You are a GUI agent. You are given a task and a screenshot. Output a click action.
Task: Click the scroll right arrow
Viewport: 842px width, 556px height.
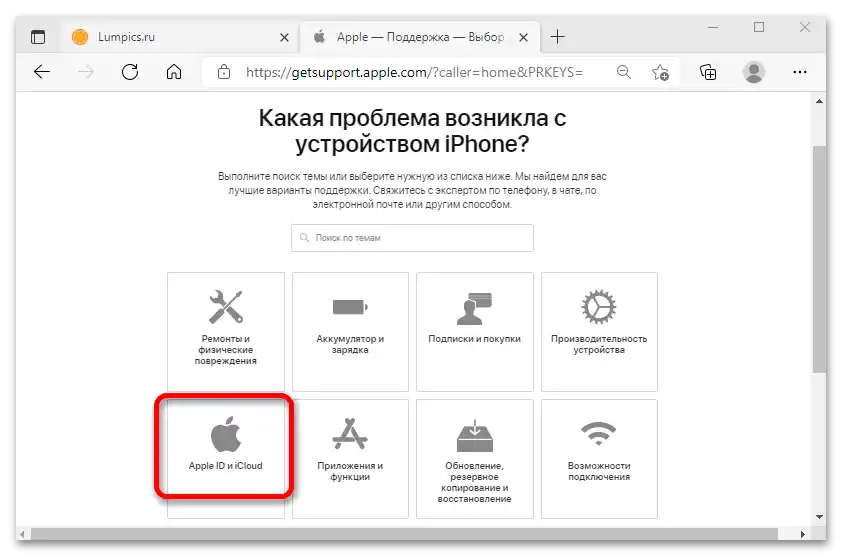[x=803, y=534]
